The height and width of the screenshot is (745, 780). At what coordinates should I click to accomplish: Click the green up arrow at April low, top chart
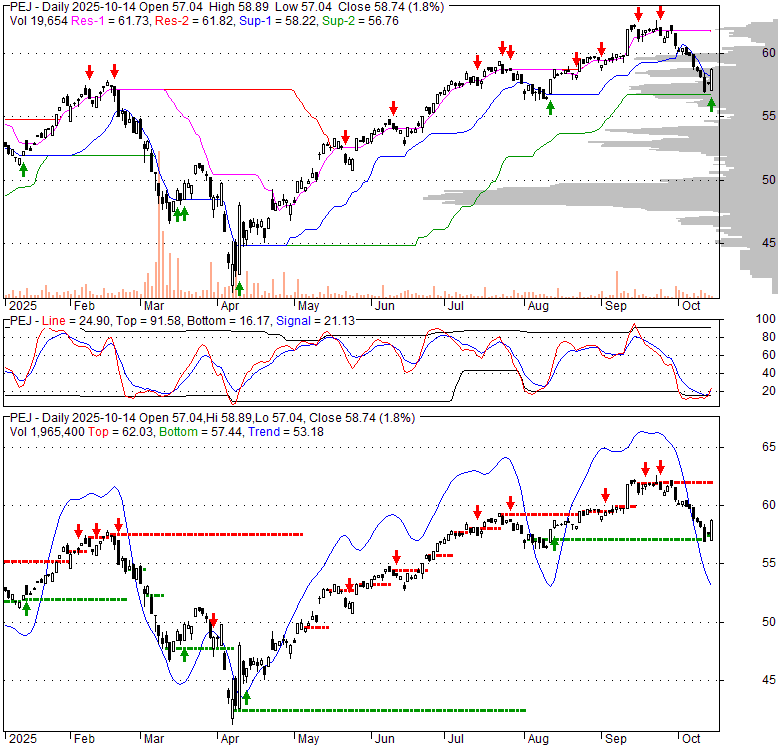pos(239,288)
